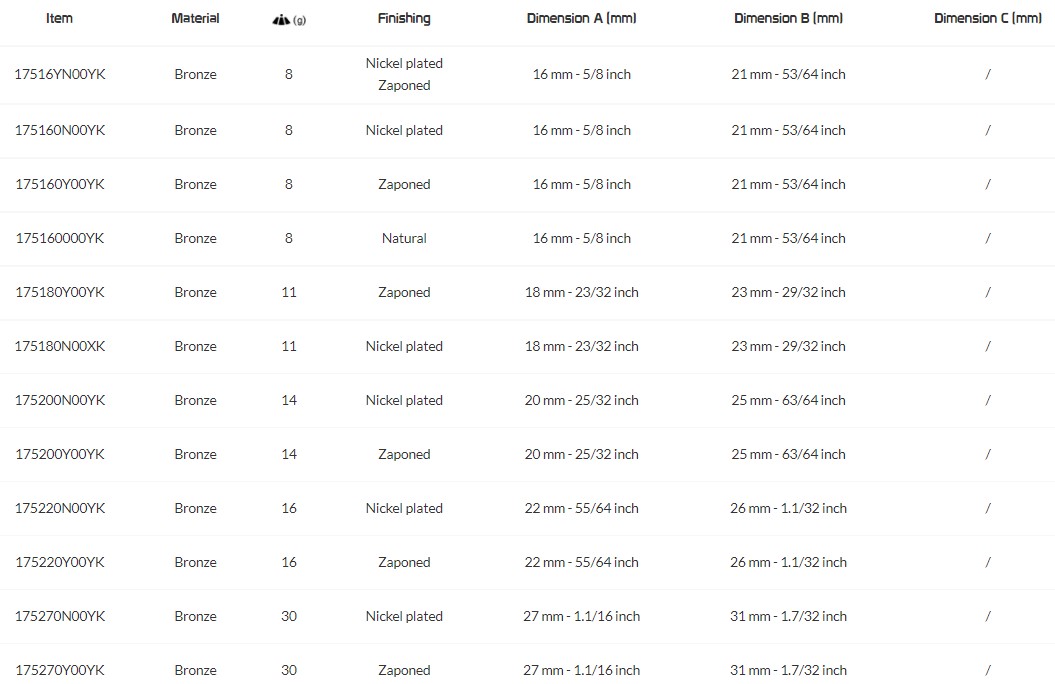This screenshot has height=684, width=1055.
Task: Click the Finishing column header
Action: click(404, 18)
